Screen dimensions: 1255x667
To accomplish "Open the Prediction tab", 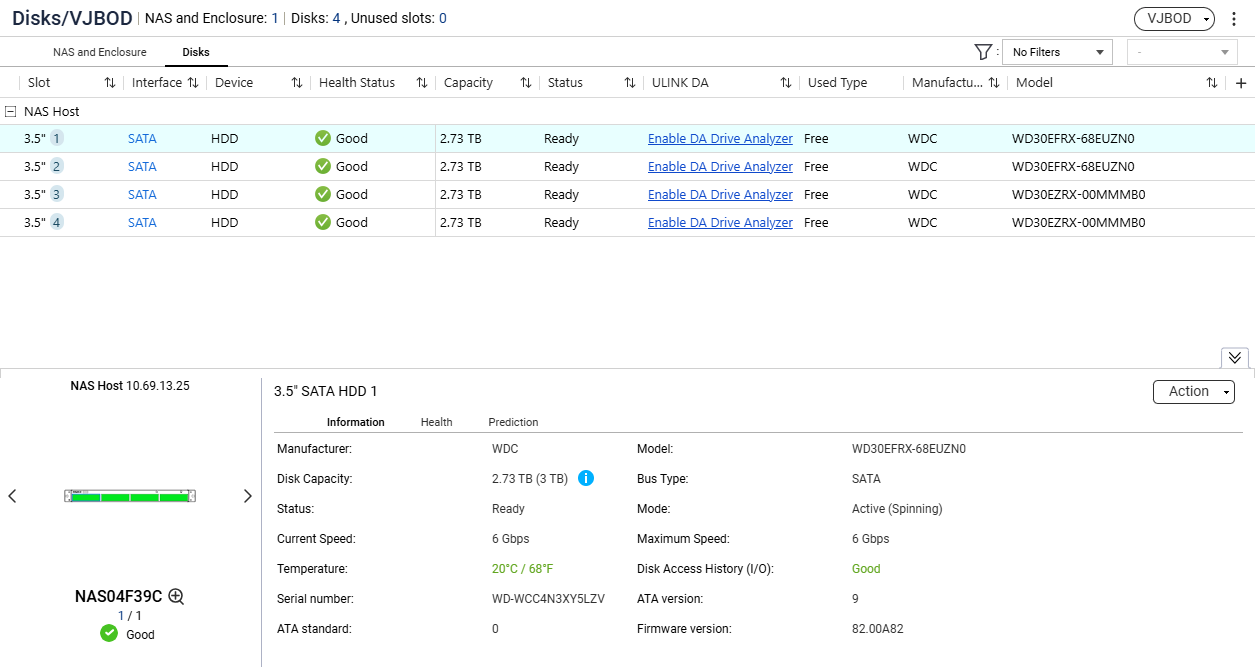I will click(x=513, y=422).
